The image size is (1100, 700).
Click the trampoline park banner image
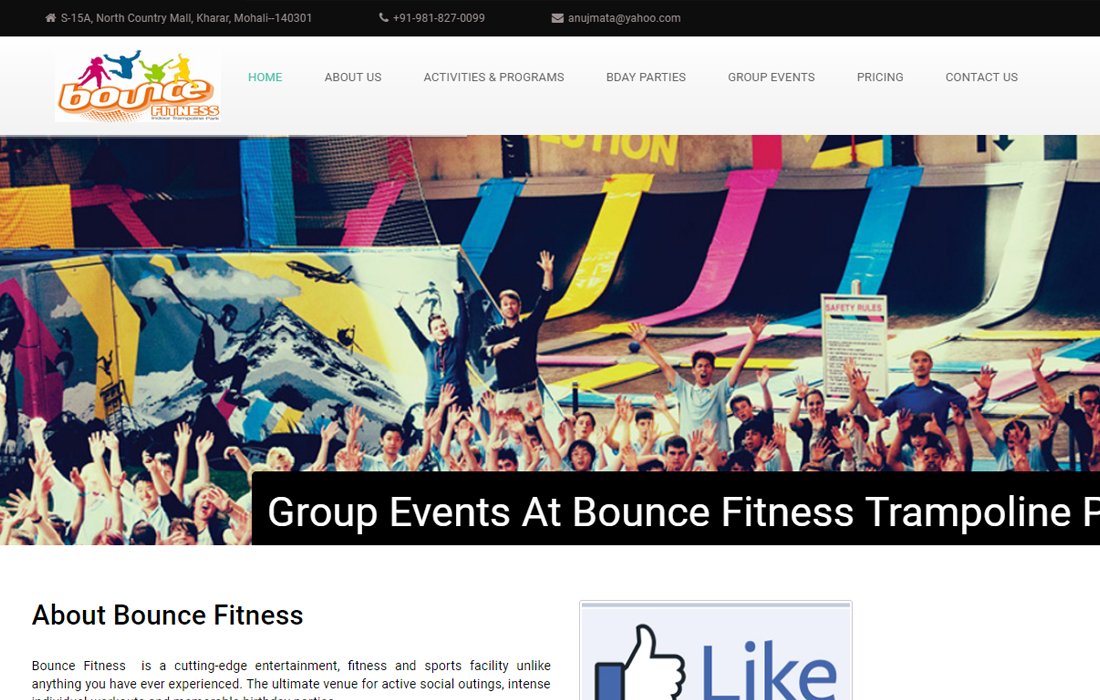(550, 302)
